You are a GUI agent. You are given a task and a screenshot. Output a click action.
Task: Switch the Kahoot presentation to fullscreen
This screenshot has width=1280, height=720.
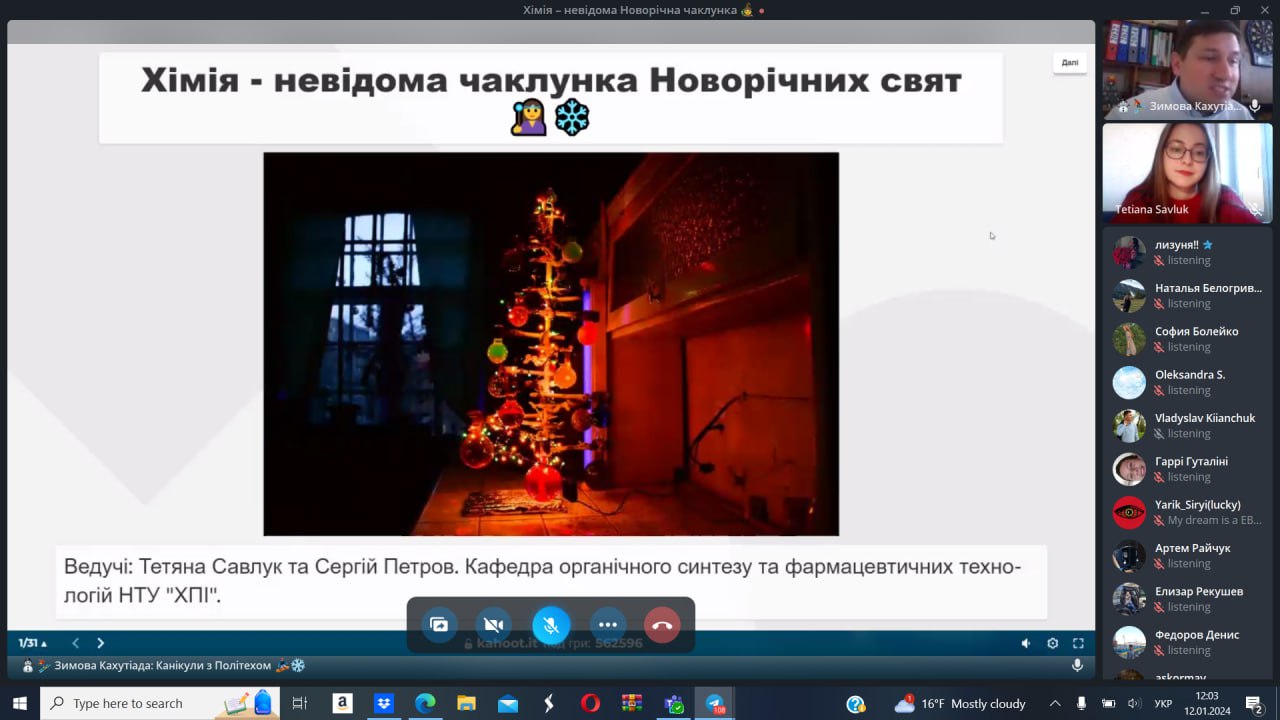1078,643
